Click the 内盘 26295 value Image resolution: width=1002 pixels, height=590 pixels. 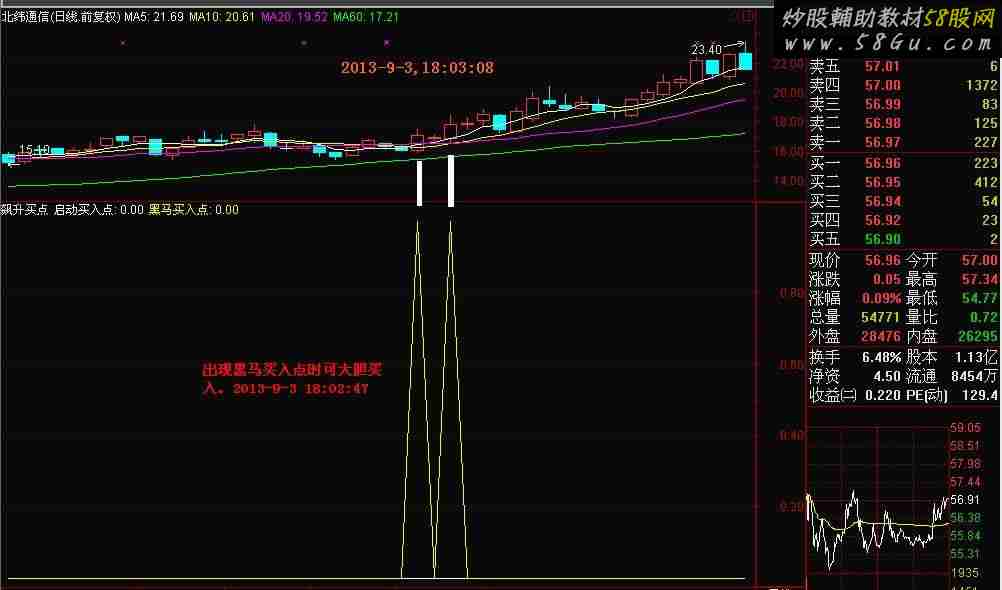coord(978,336)
